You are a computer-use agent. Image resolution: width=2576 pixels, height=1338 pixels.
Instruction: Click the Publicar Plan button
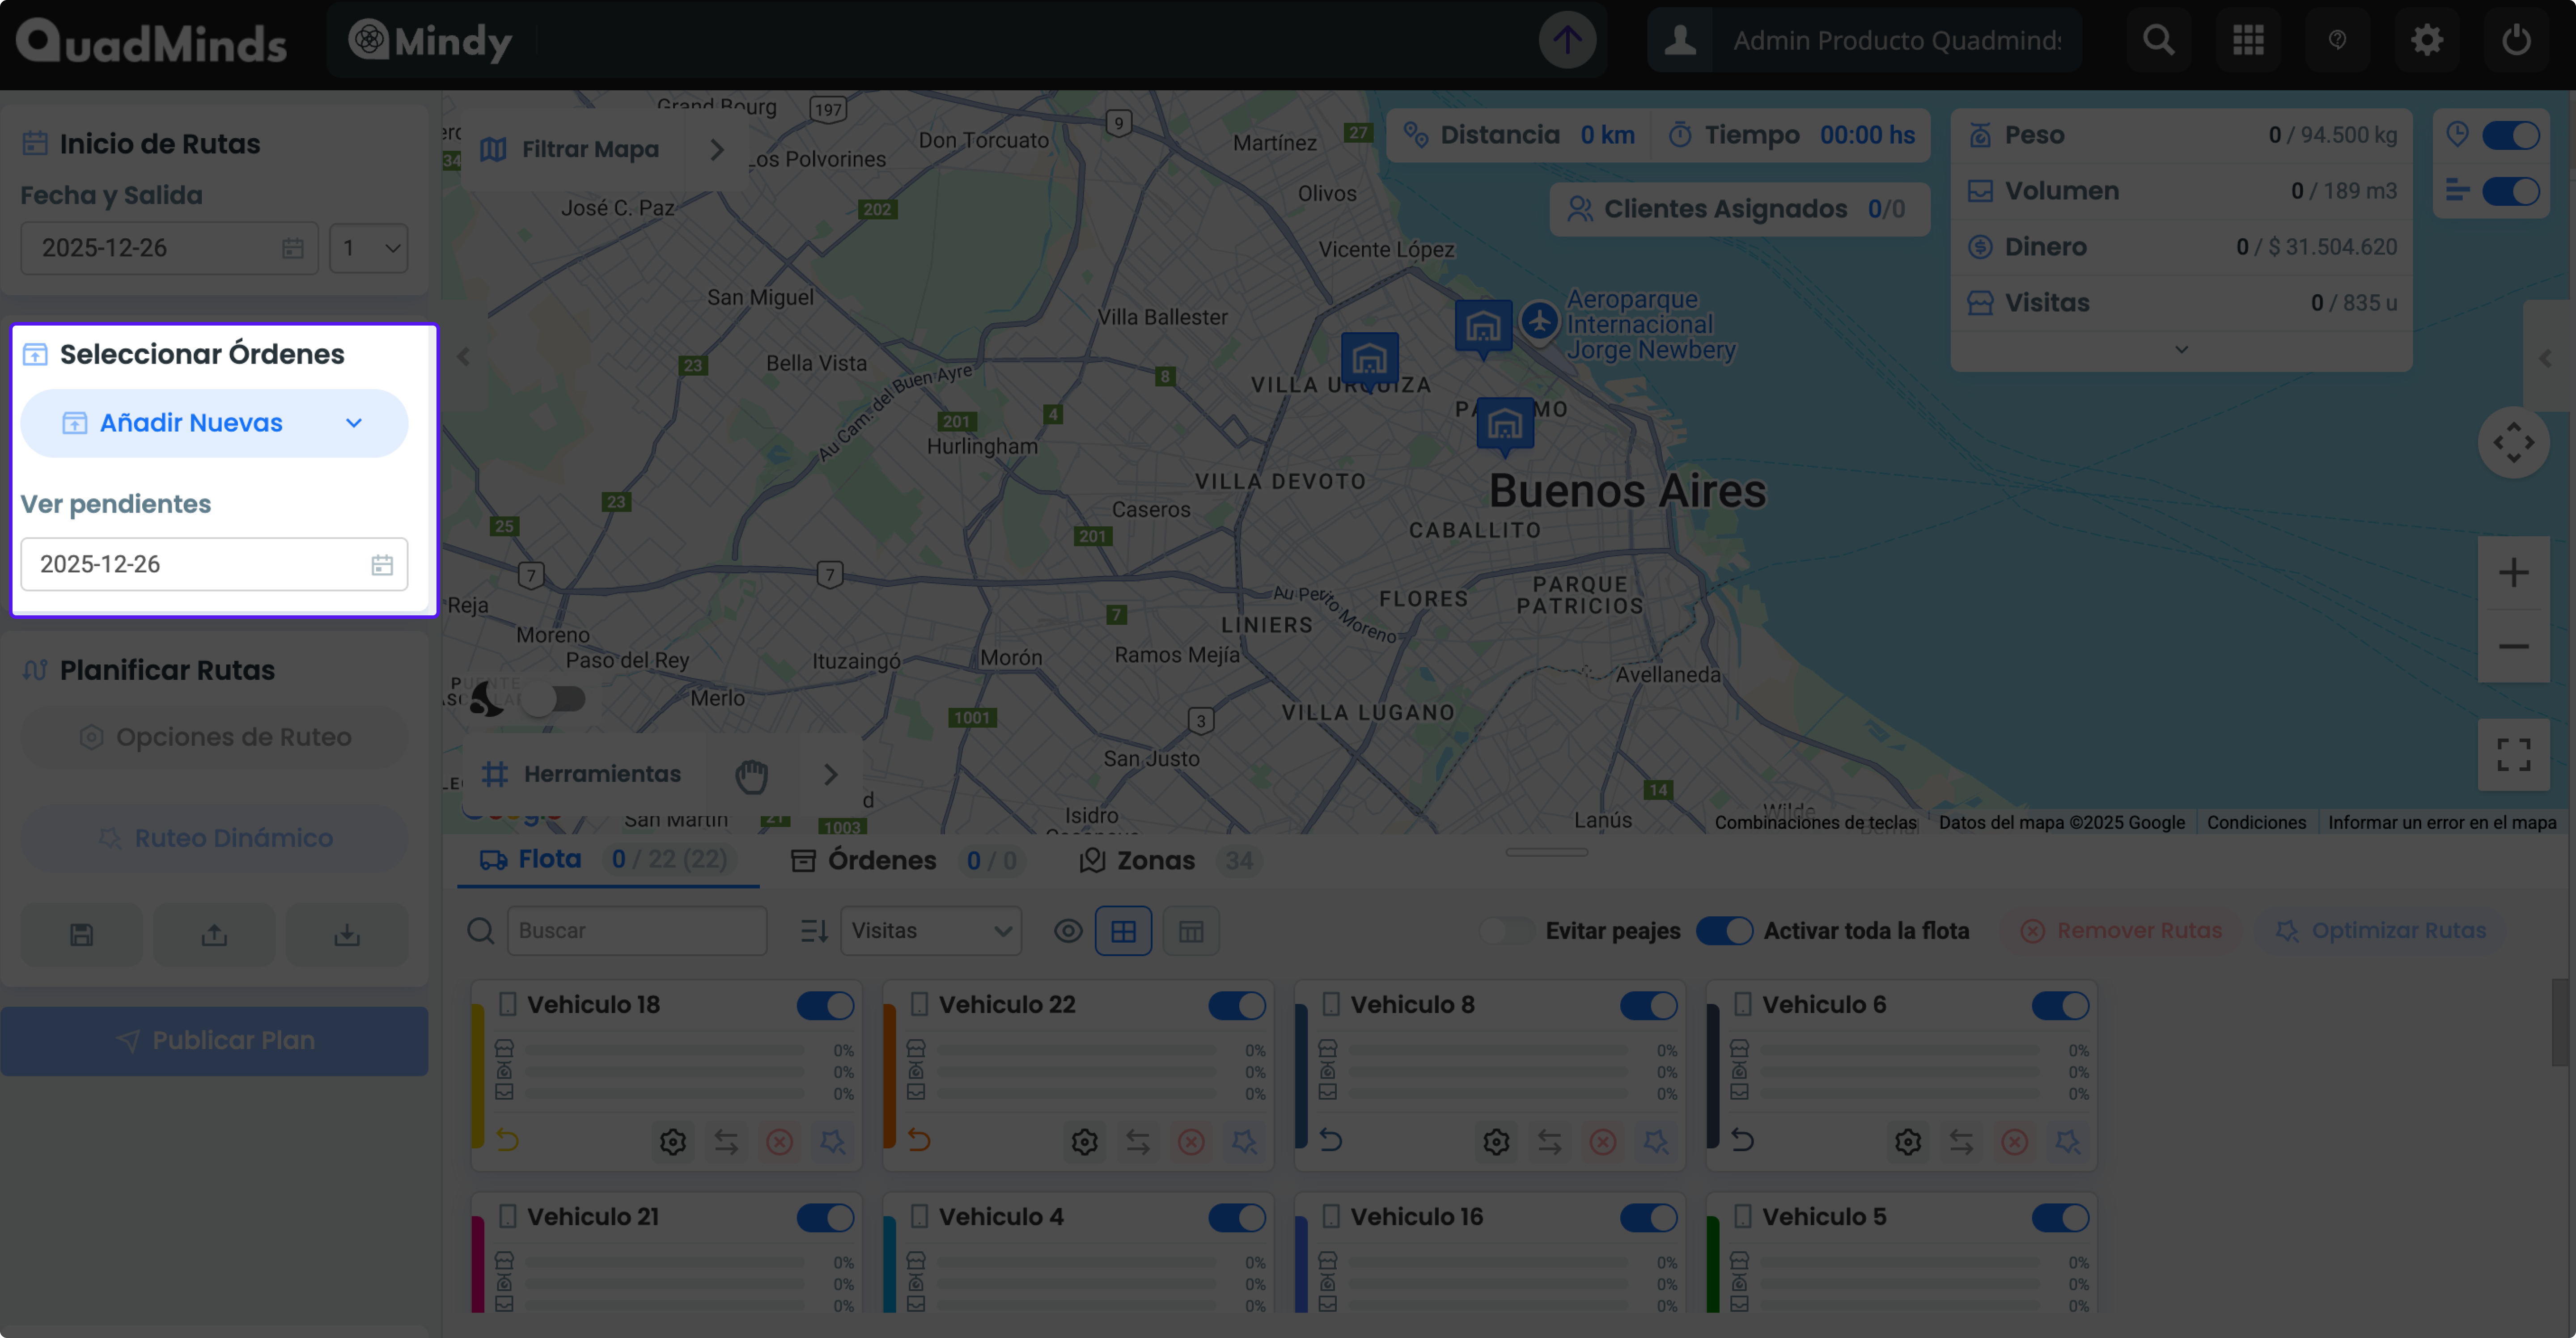click(214, 1040)
